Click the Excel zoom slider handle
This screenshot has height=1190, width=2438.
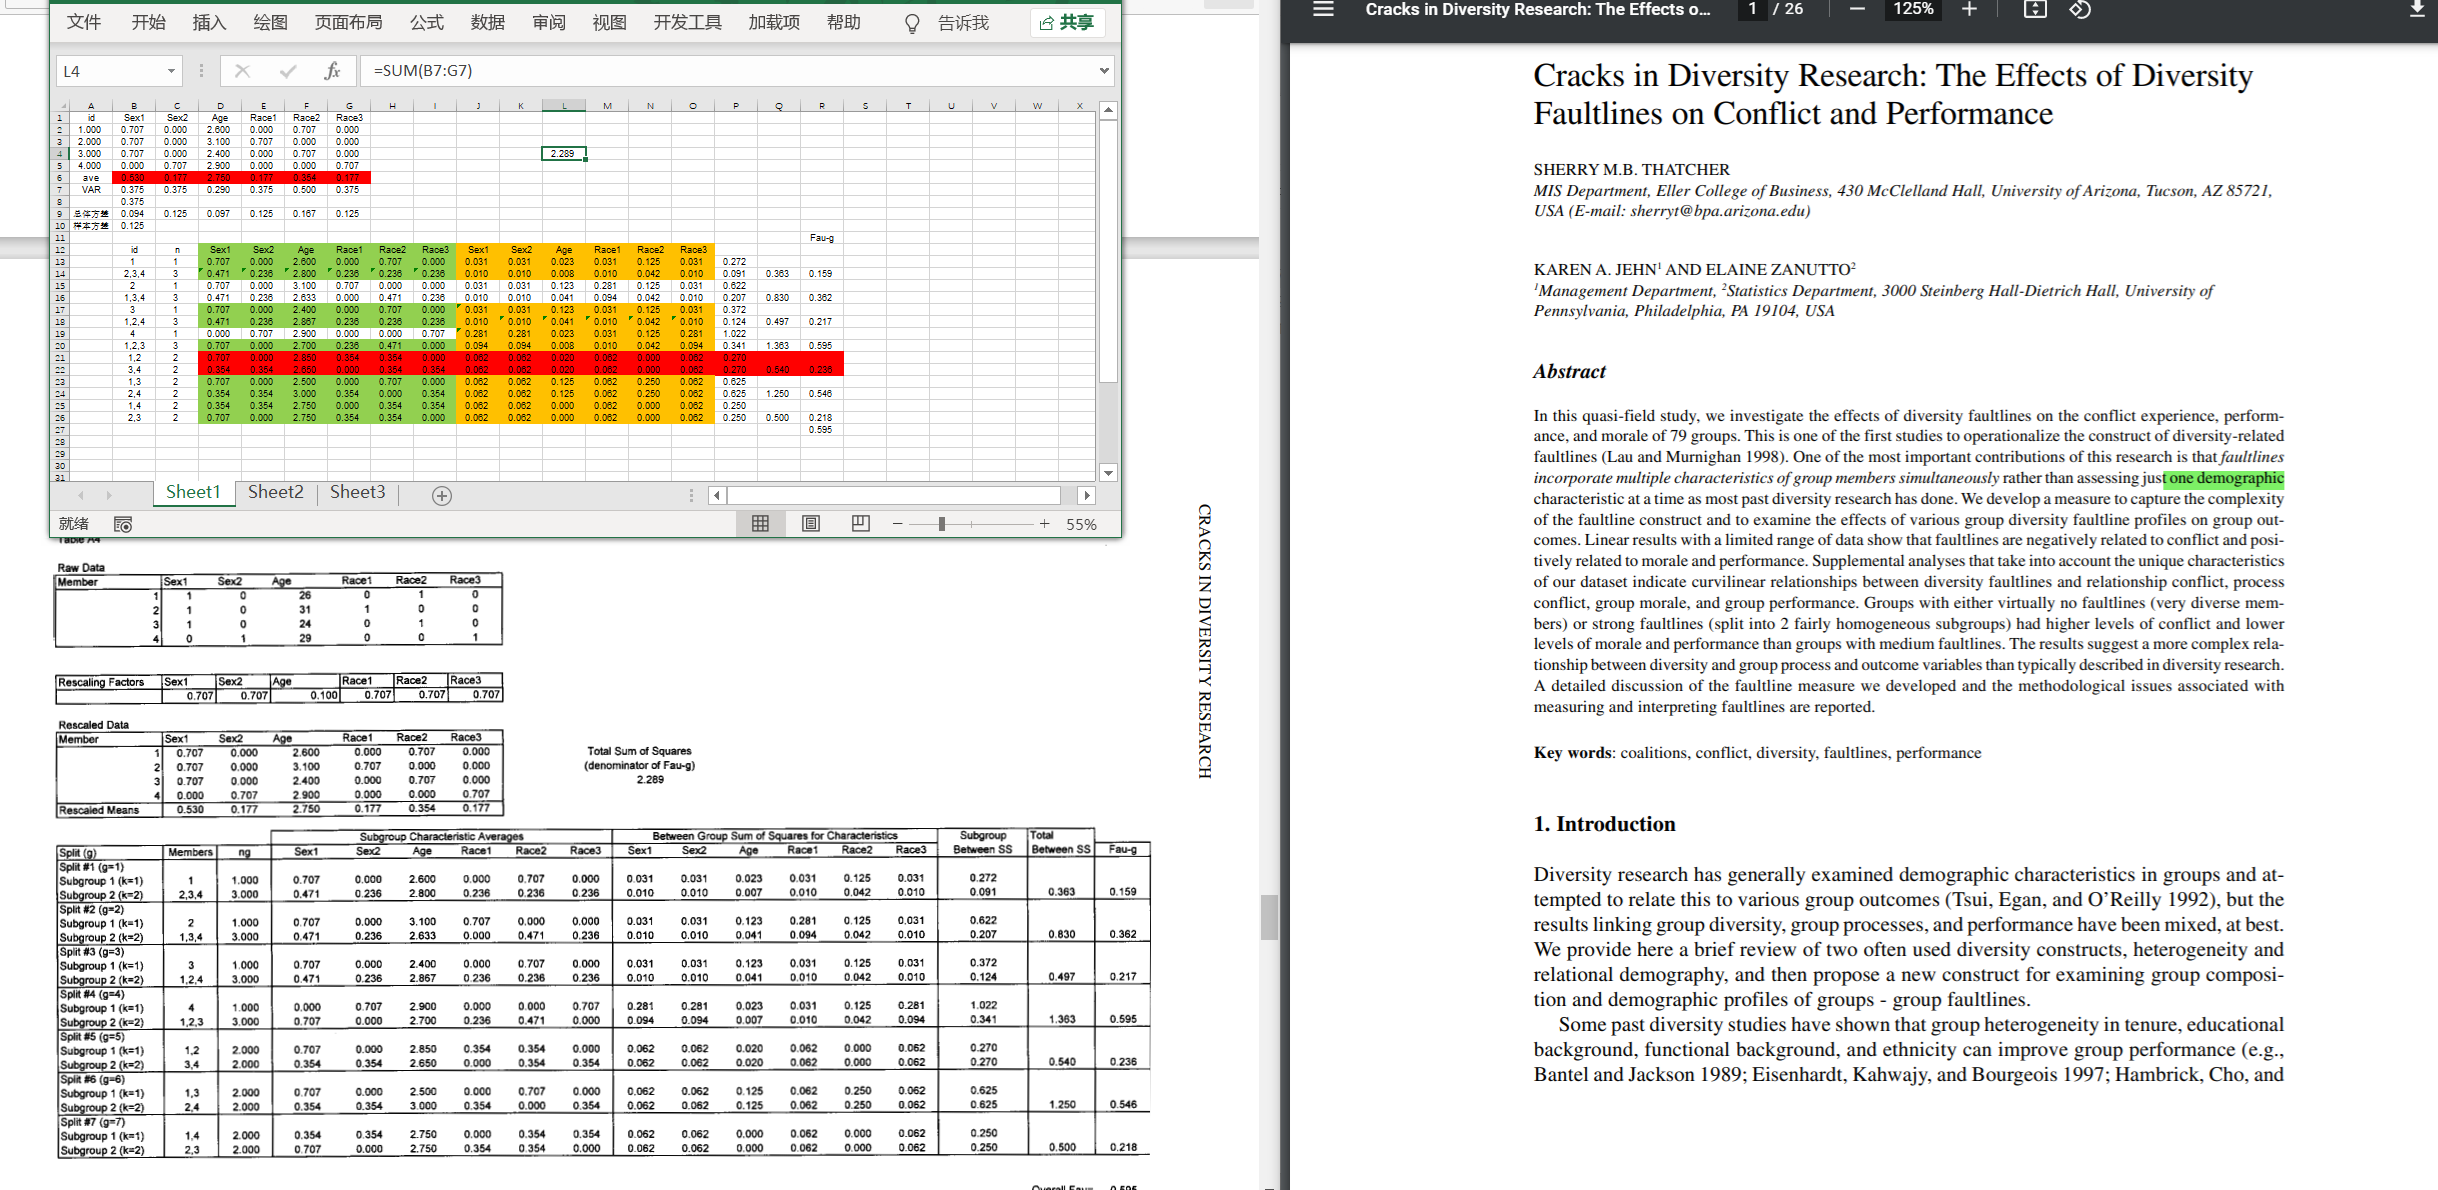(941, 524)
